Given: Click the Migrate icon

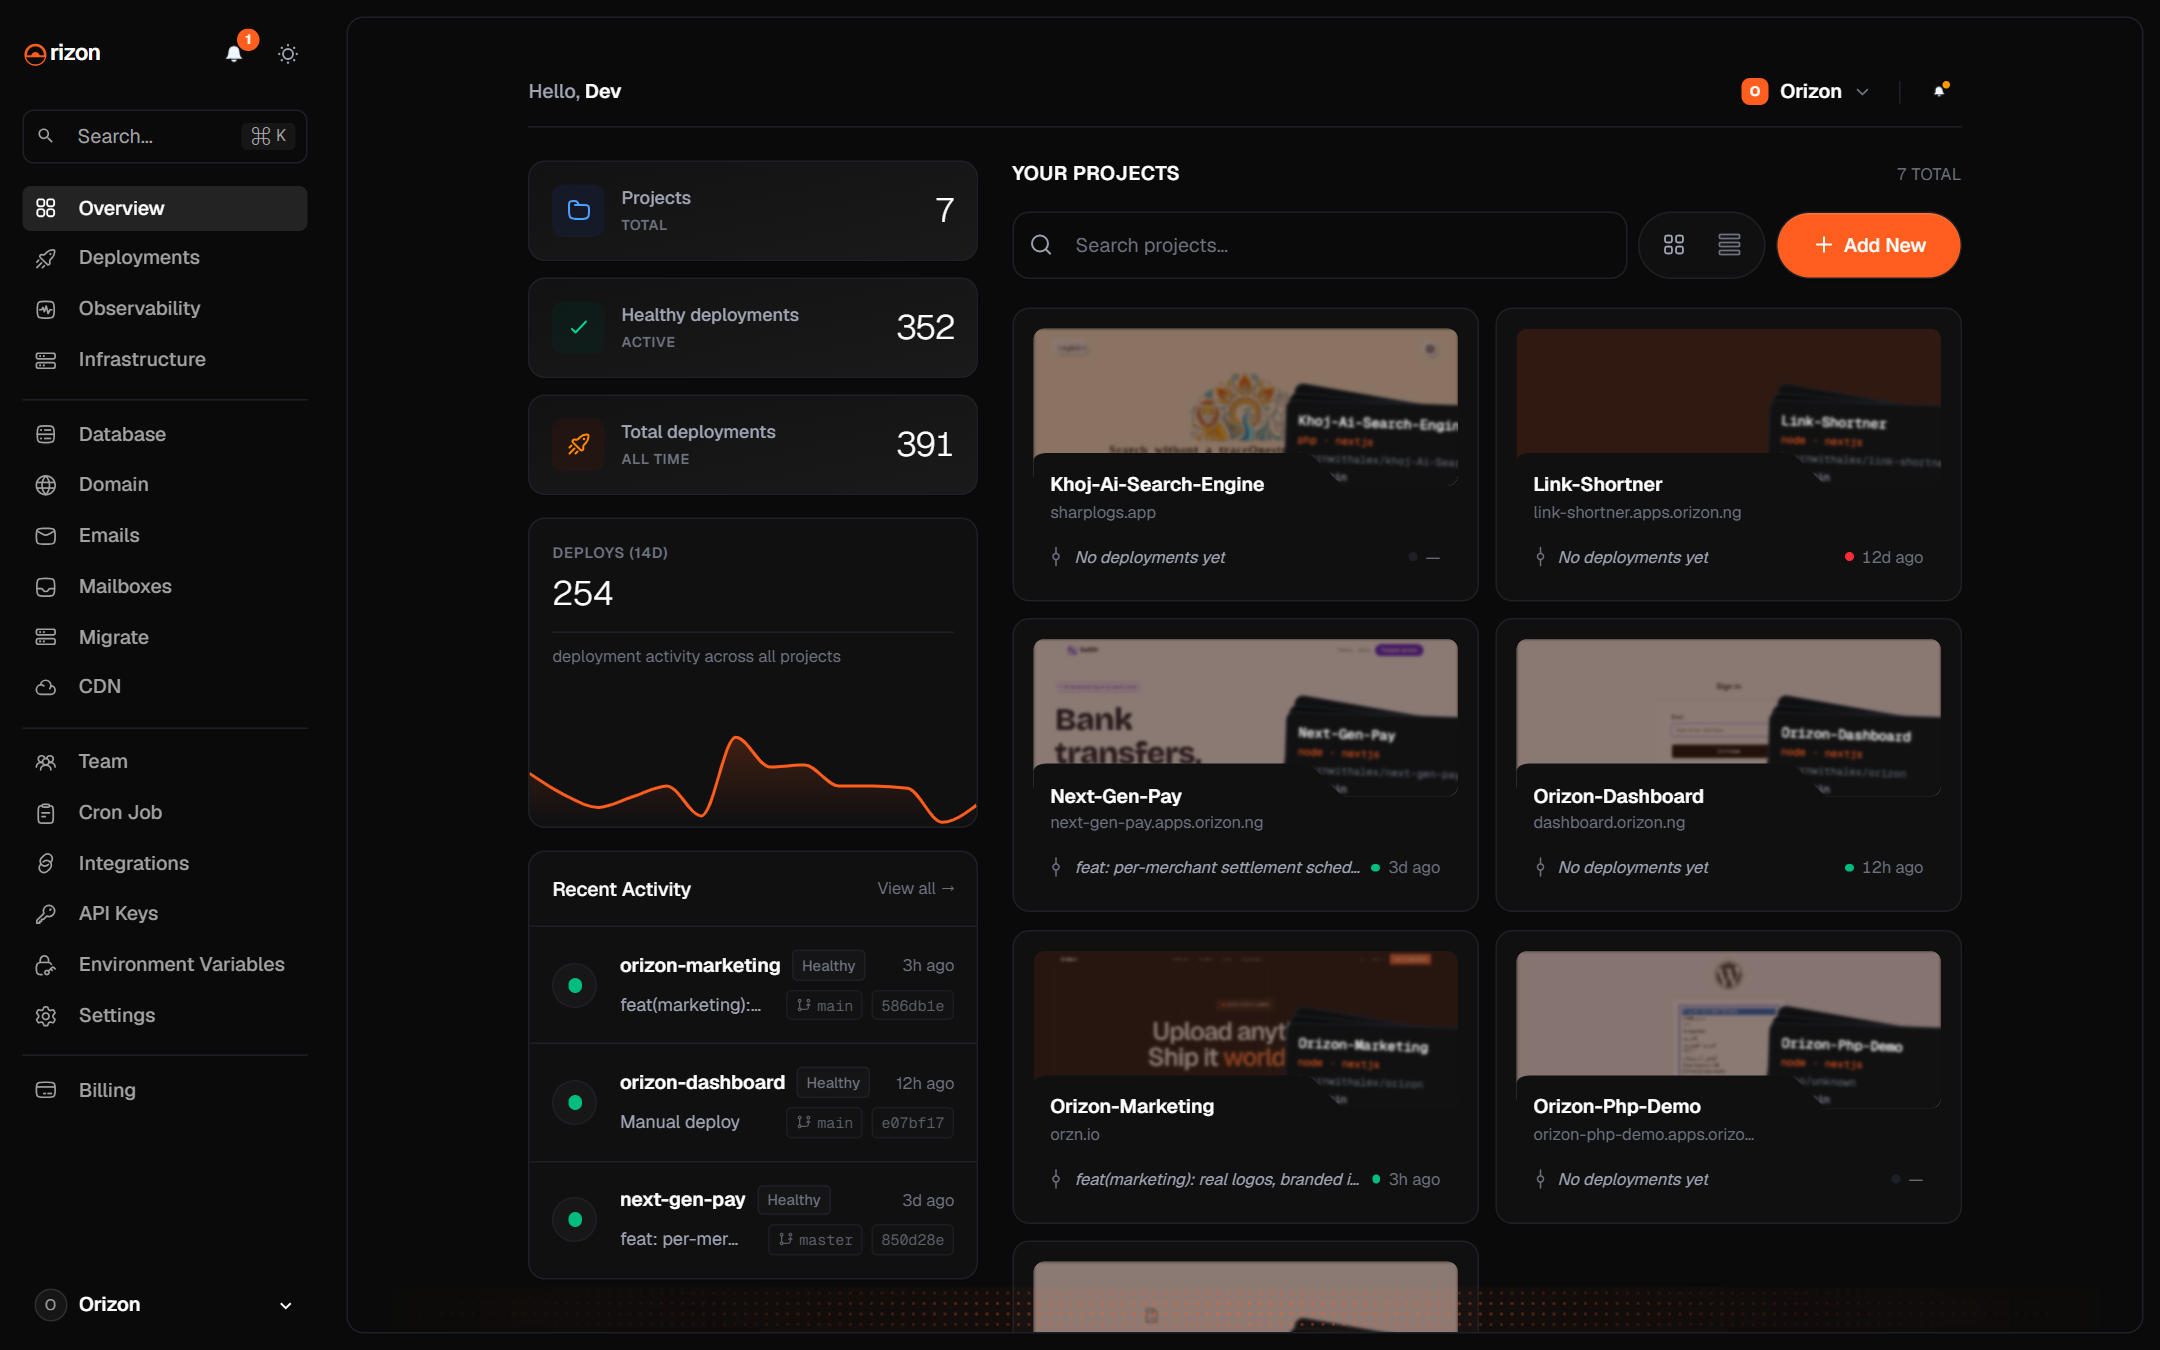Looking at the screenshot, I should pos(46,637).
